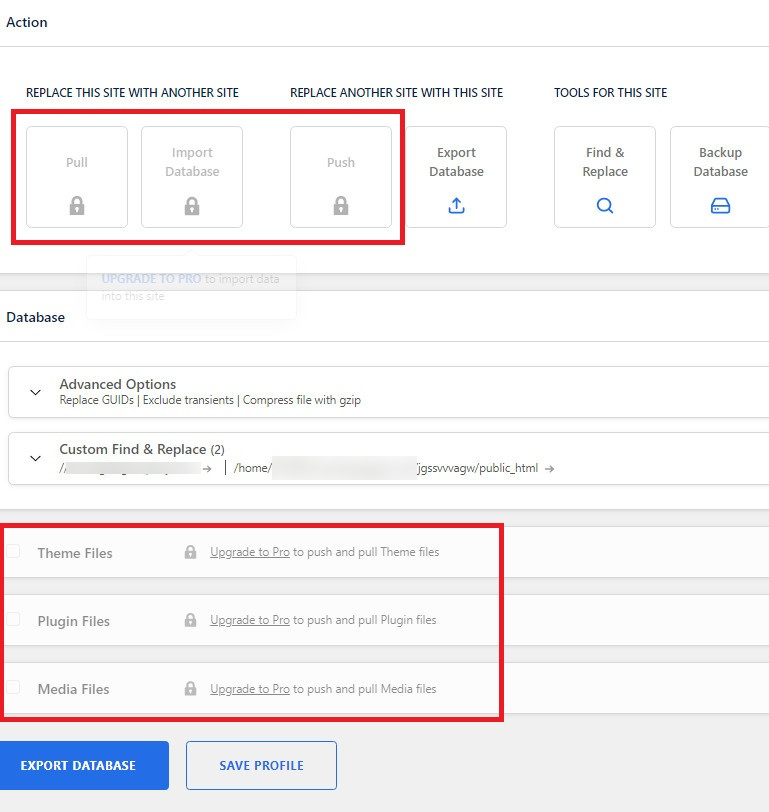Screen dimensions: 769x812
Task: Click the lock icon next to Theme Files
Action: point(190,552)
